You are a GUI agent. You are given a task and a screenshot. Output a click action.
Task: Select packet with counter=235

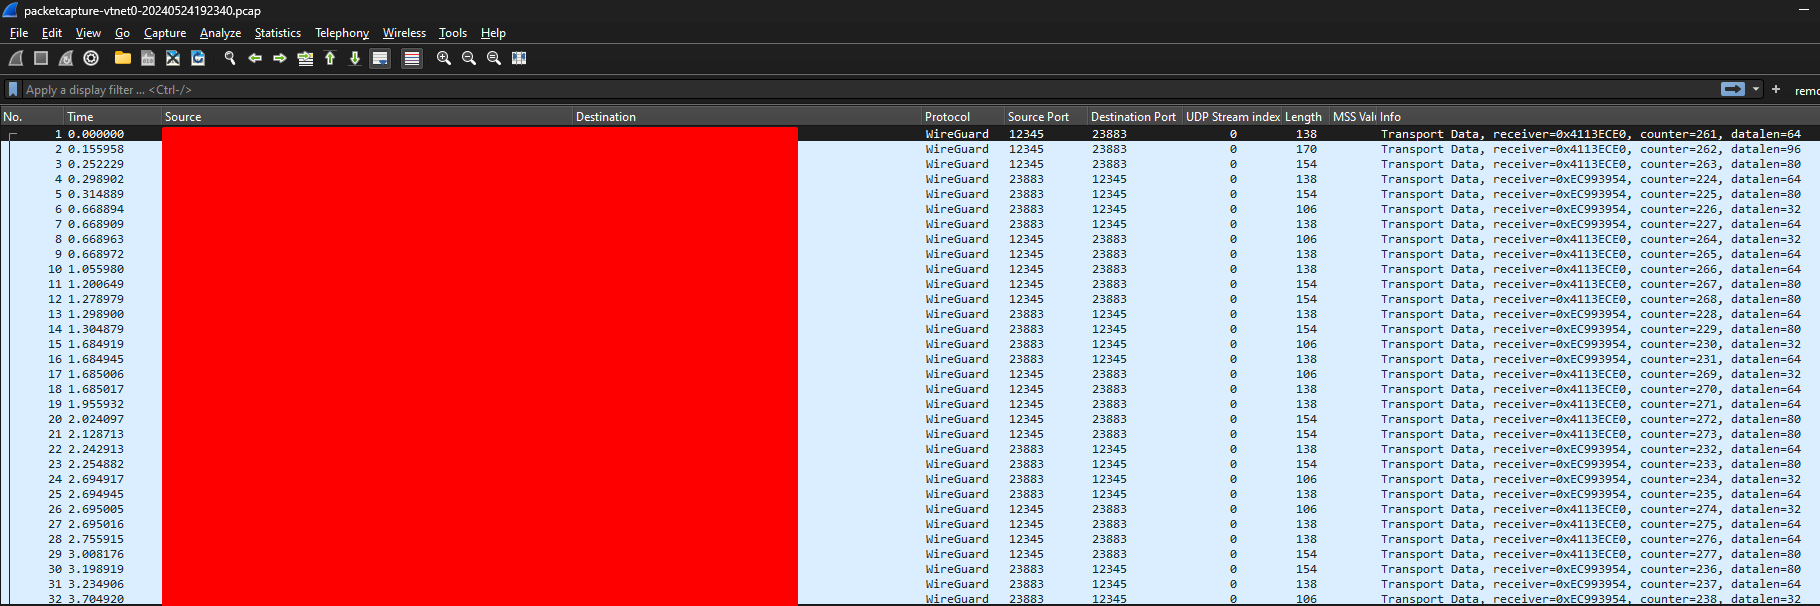click(x=910, y=494)
